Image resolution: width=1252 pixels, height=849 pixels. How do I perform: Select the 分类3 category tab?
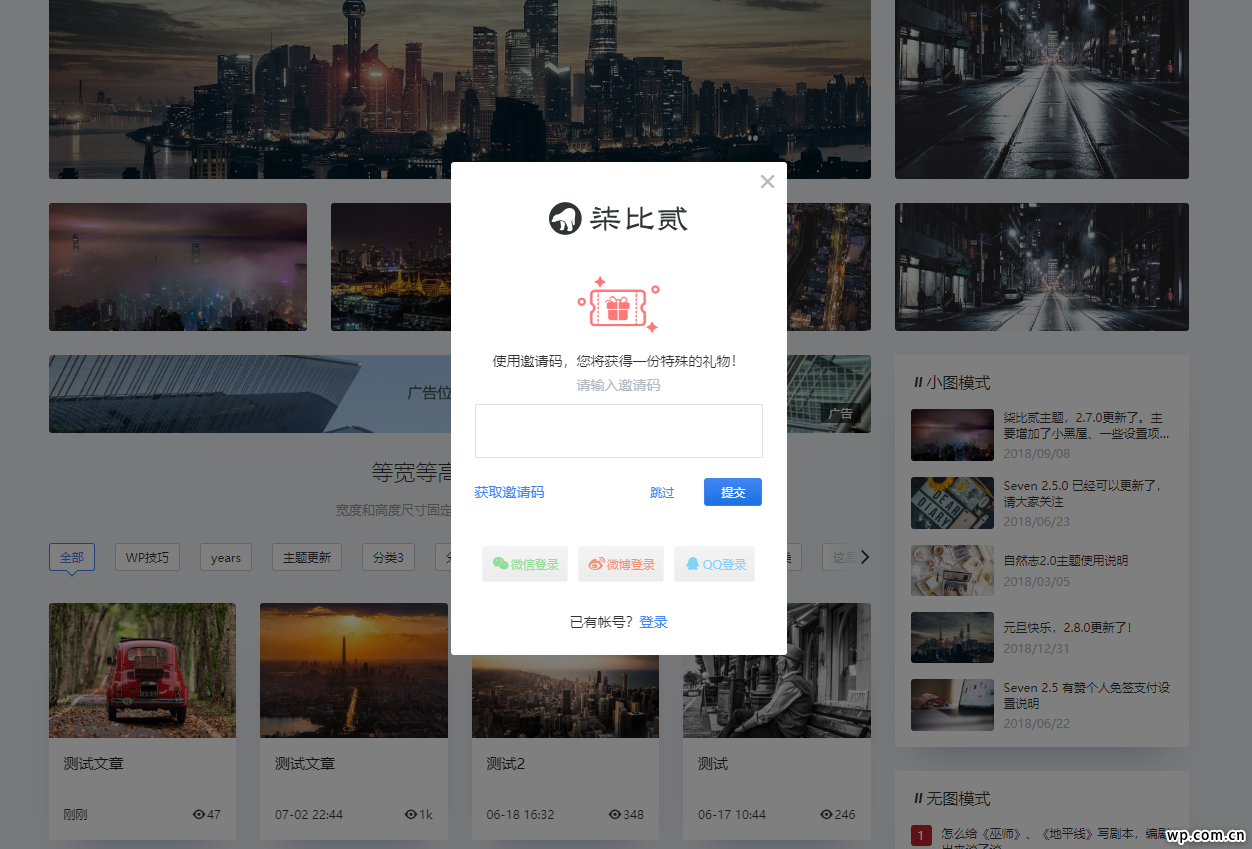coord(388,557)
